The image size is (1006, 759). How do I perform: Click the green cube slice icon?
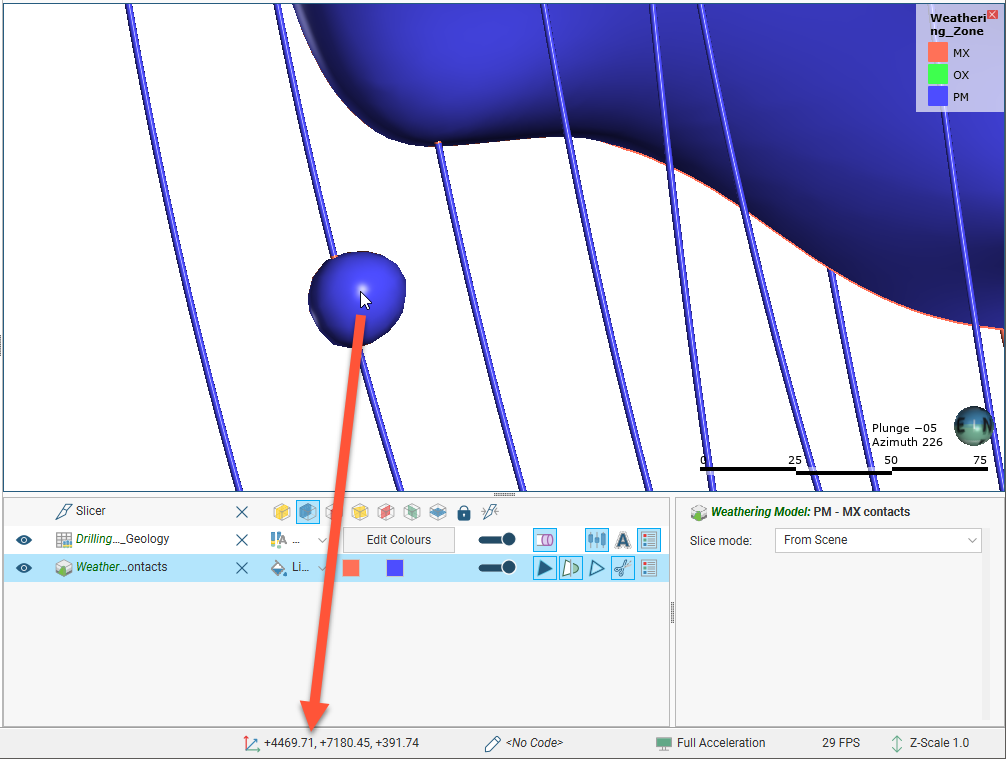(x=412, y=512)
